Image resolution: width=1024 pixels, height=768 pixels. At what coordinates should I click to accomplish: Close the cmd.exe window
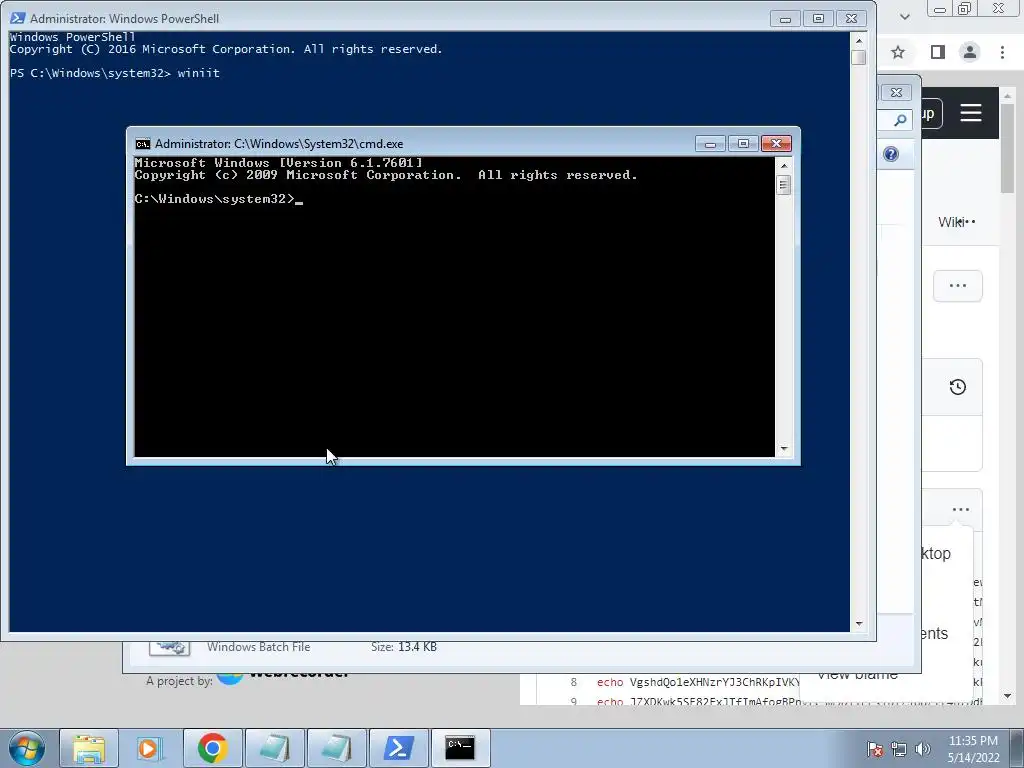coord(776,144)
